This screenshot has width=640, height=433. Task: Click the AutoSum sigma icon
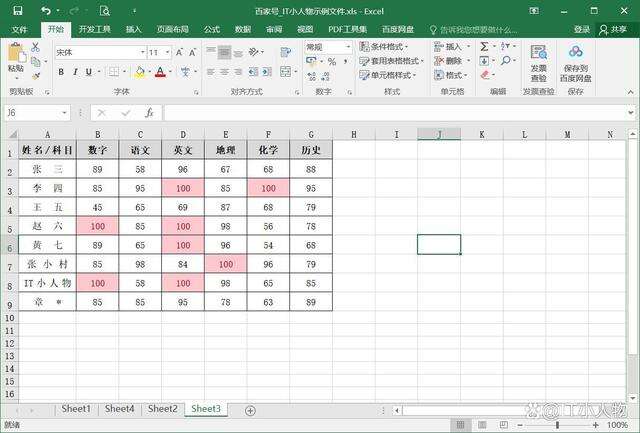[x=484, y=47]
